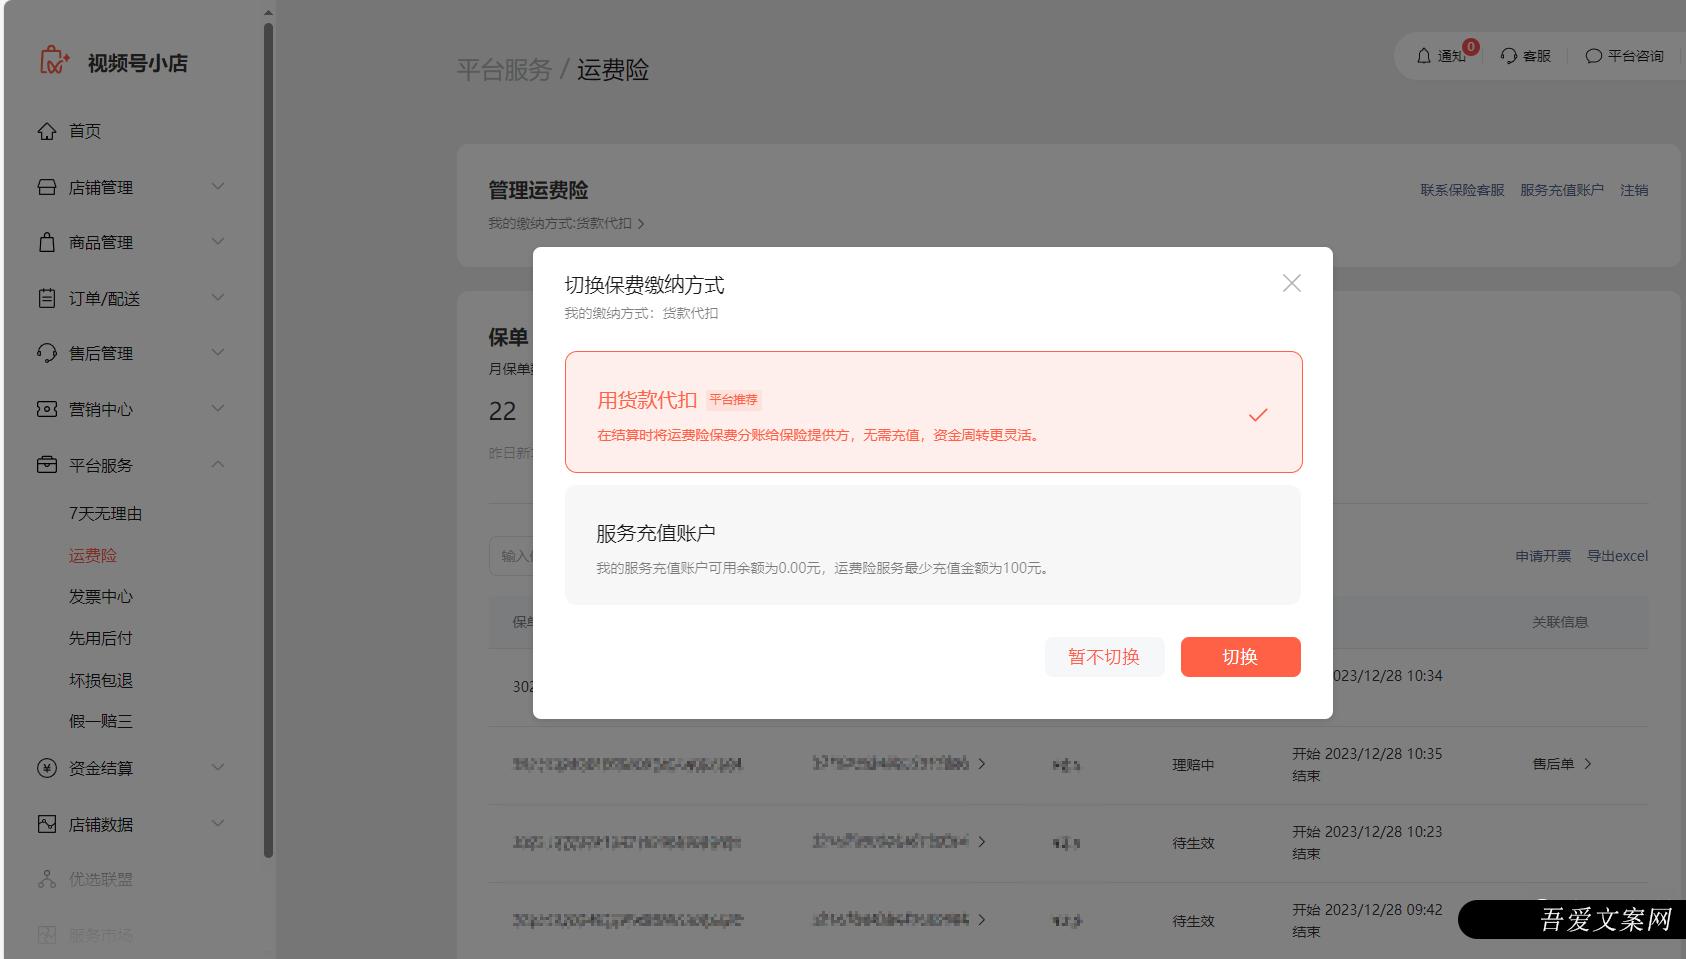Open 首页 home icon in sidebar
This screenshot has width=1686, height=959.
[x=47, y=131]
